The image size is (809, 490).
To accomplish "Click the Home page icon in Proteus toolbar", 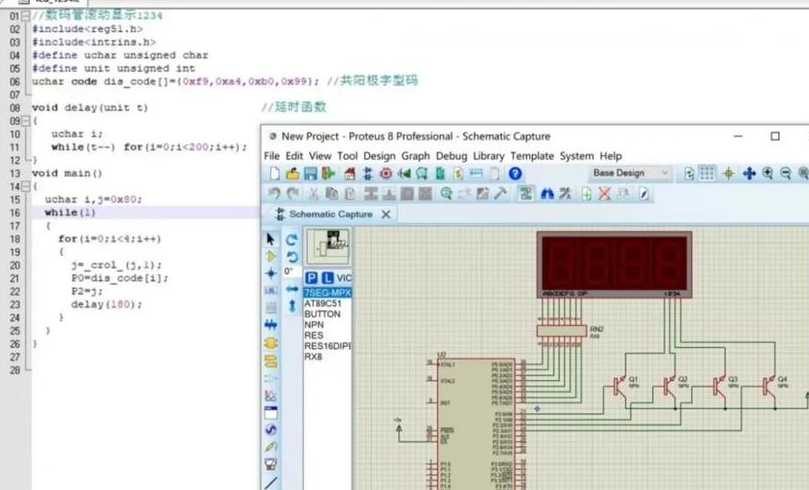I will (x=350, y=174).
